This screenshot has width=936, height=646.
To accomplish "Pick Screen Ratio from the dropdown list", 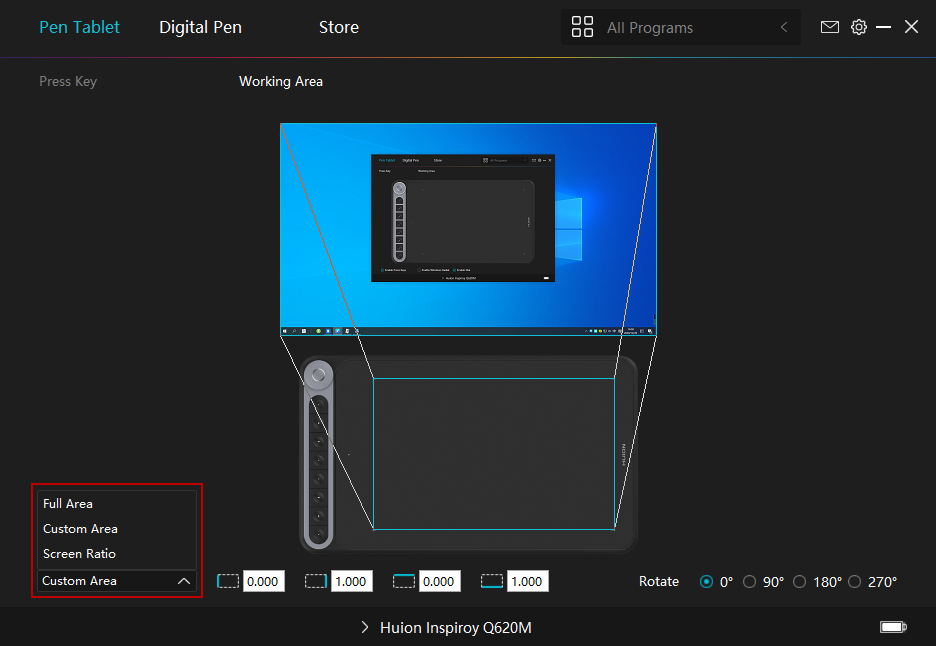I will pyautogui.click(x=79, y=553).
